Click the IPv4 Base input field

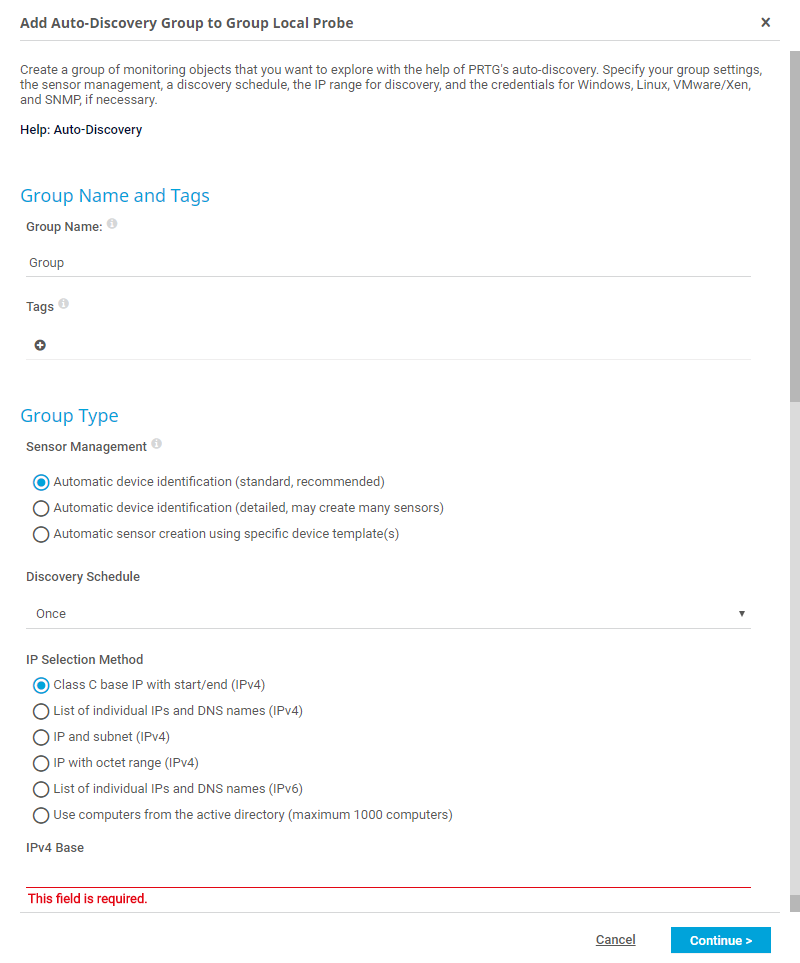pyautogui.click(x=388, y=873)
